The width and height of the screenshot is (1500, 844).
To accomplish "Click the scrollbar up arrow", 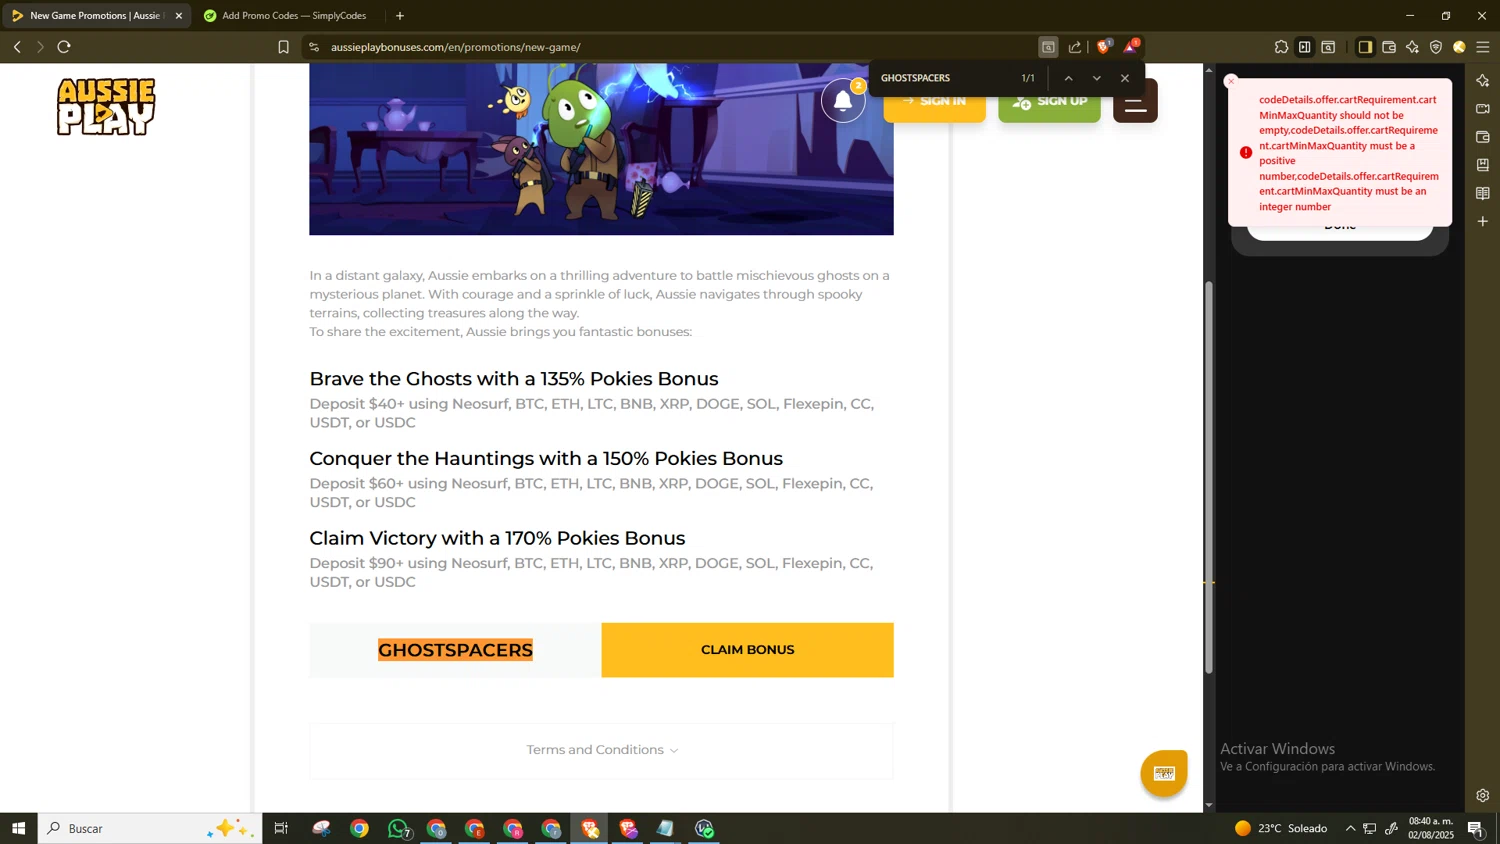I will point(1209,70).
